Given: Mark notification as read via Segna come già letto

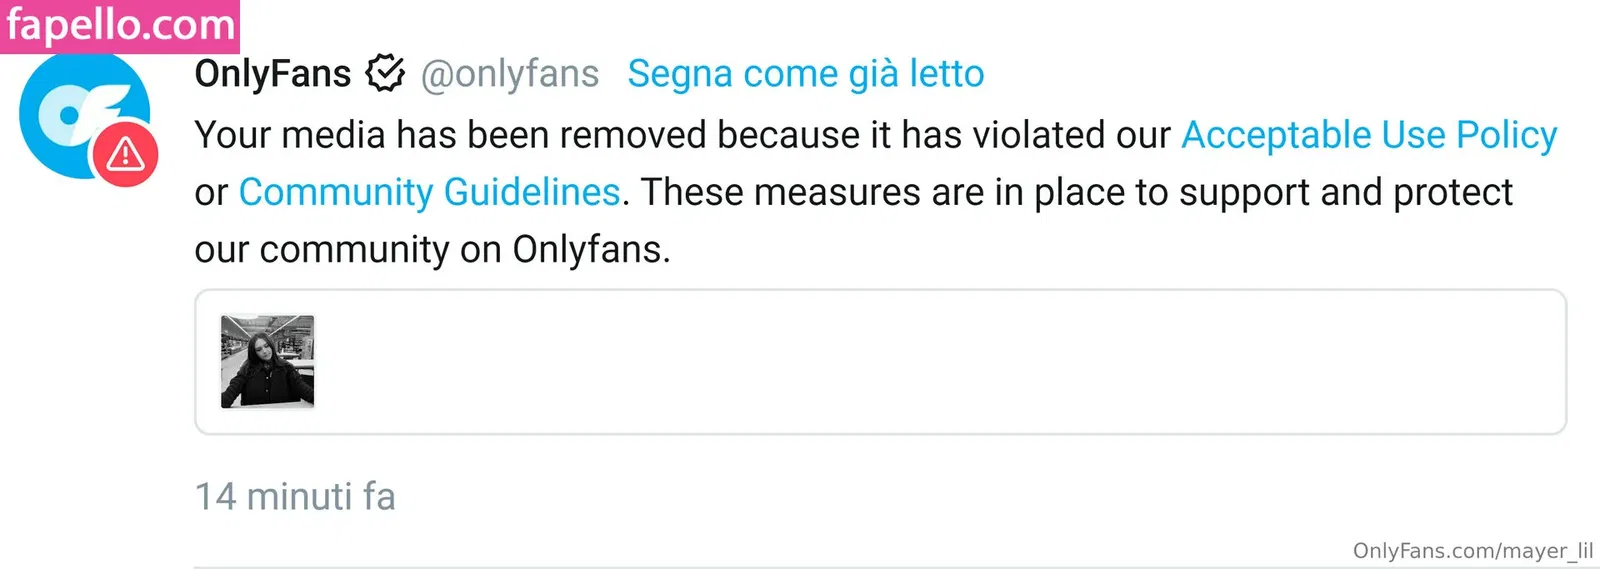Looking at the screenshot, I should pos(805,74).
